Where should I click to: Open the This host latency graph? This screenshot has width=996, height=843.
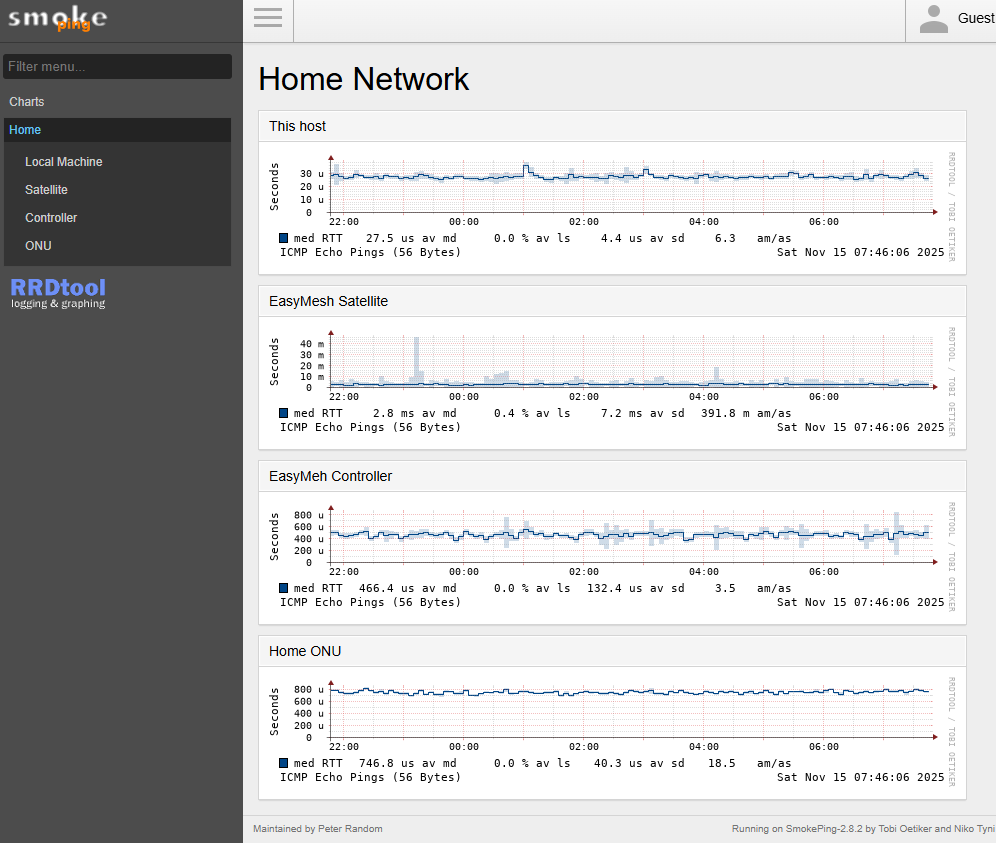(x=612, y=206)
